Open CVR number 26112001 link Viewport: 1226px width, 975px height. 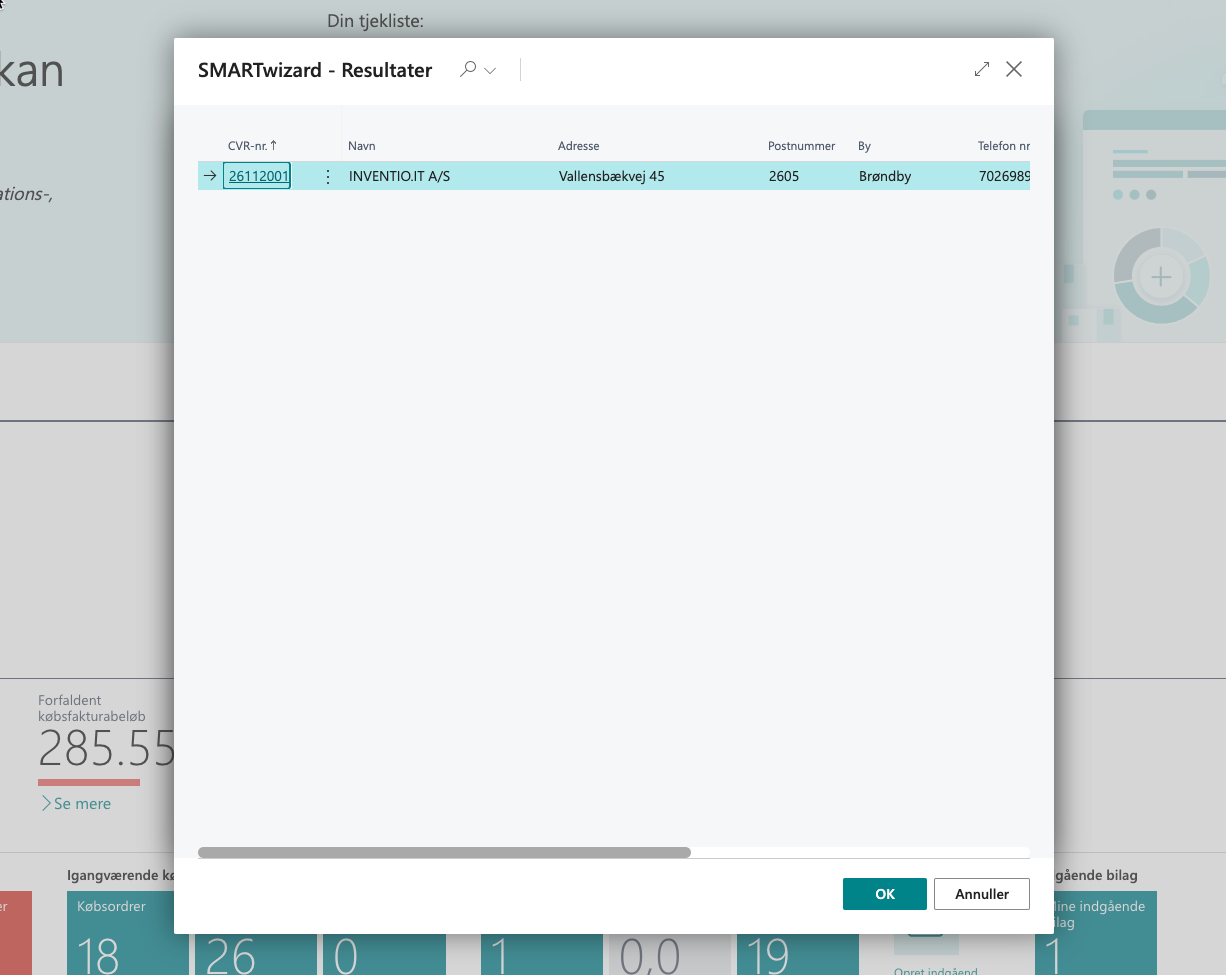click(258, 177)
